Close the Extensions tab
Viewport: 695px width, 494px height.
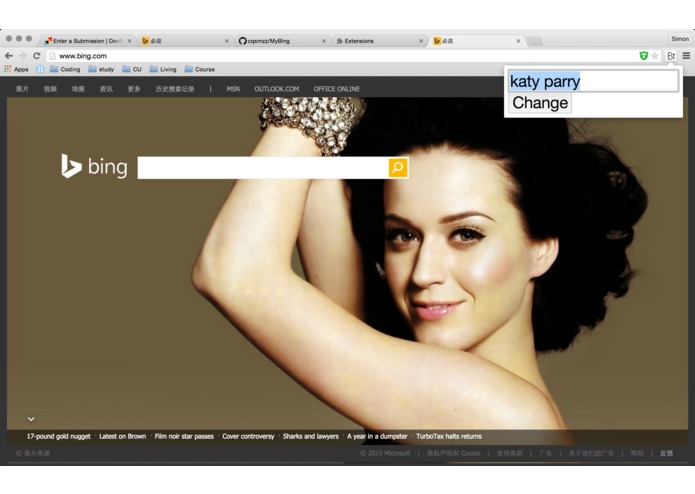[x=421, y=41]
